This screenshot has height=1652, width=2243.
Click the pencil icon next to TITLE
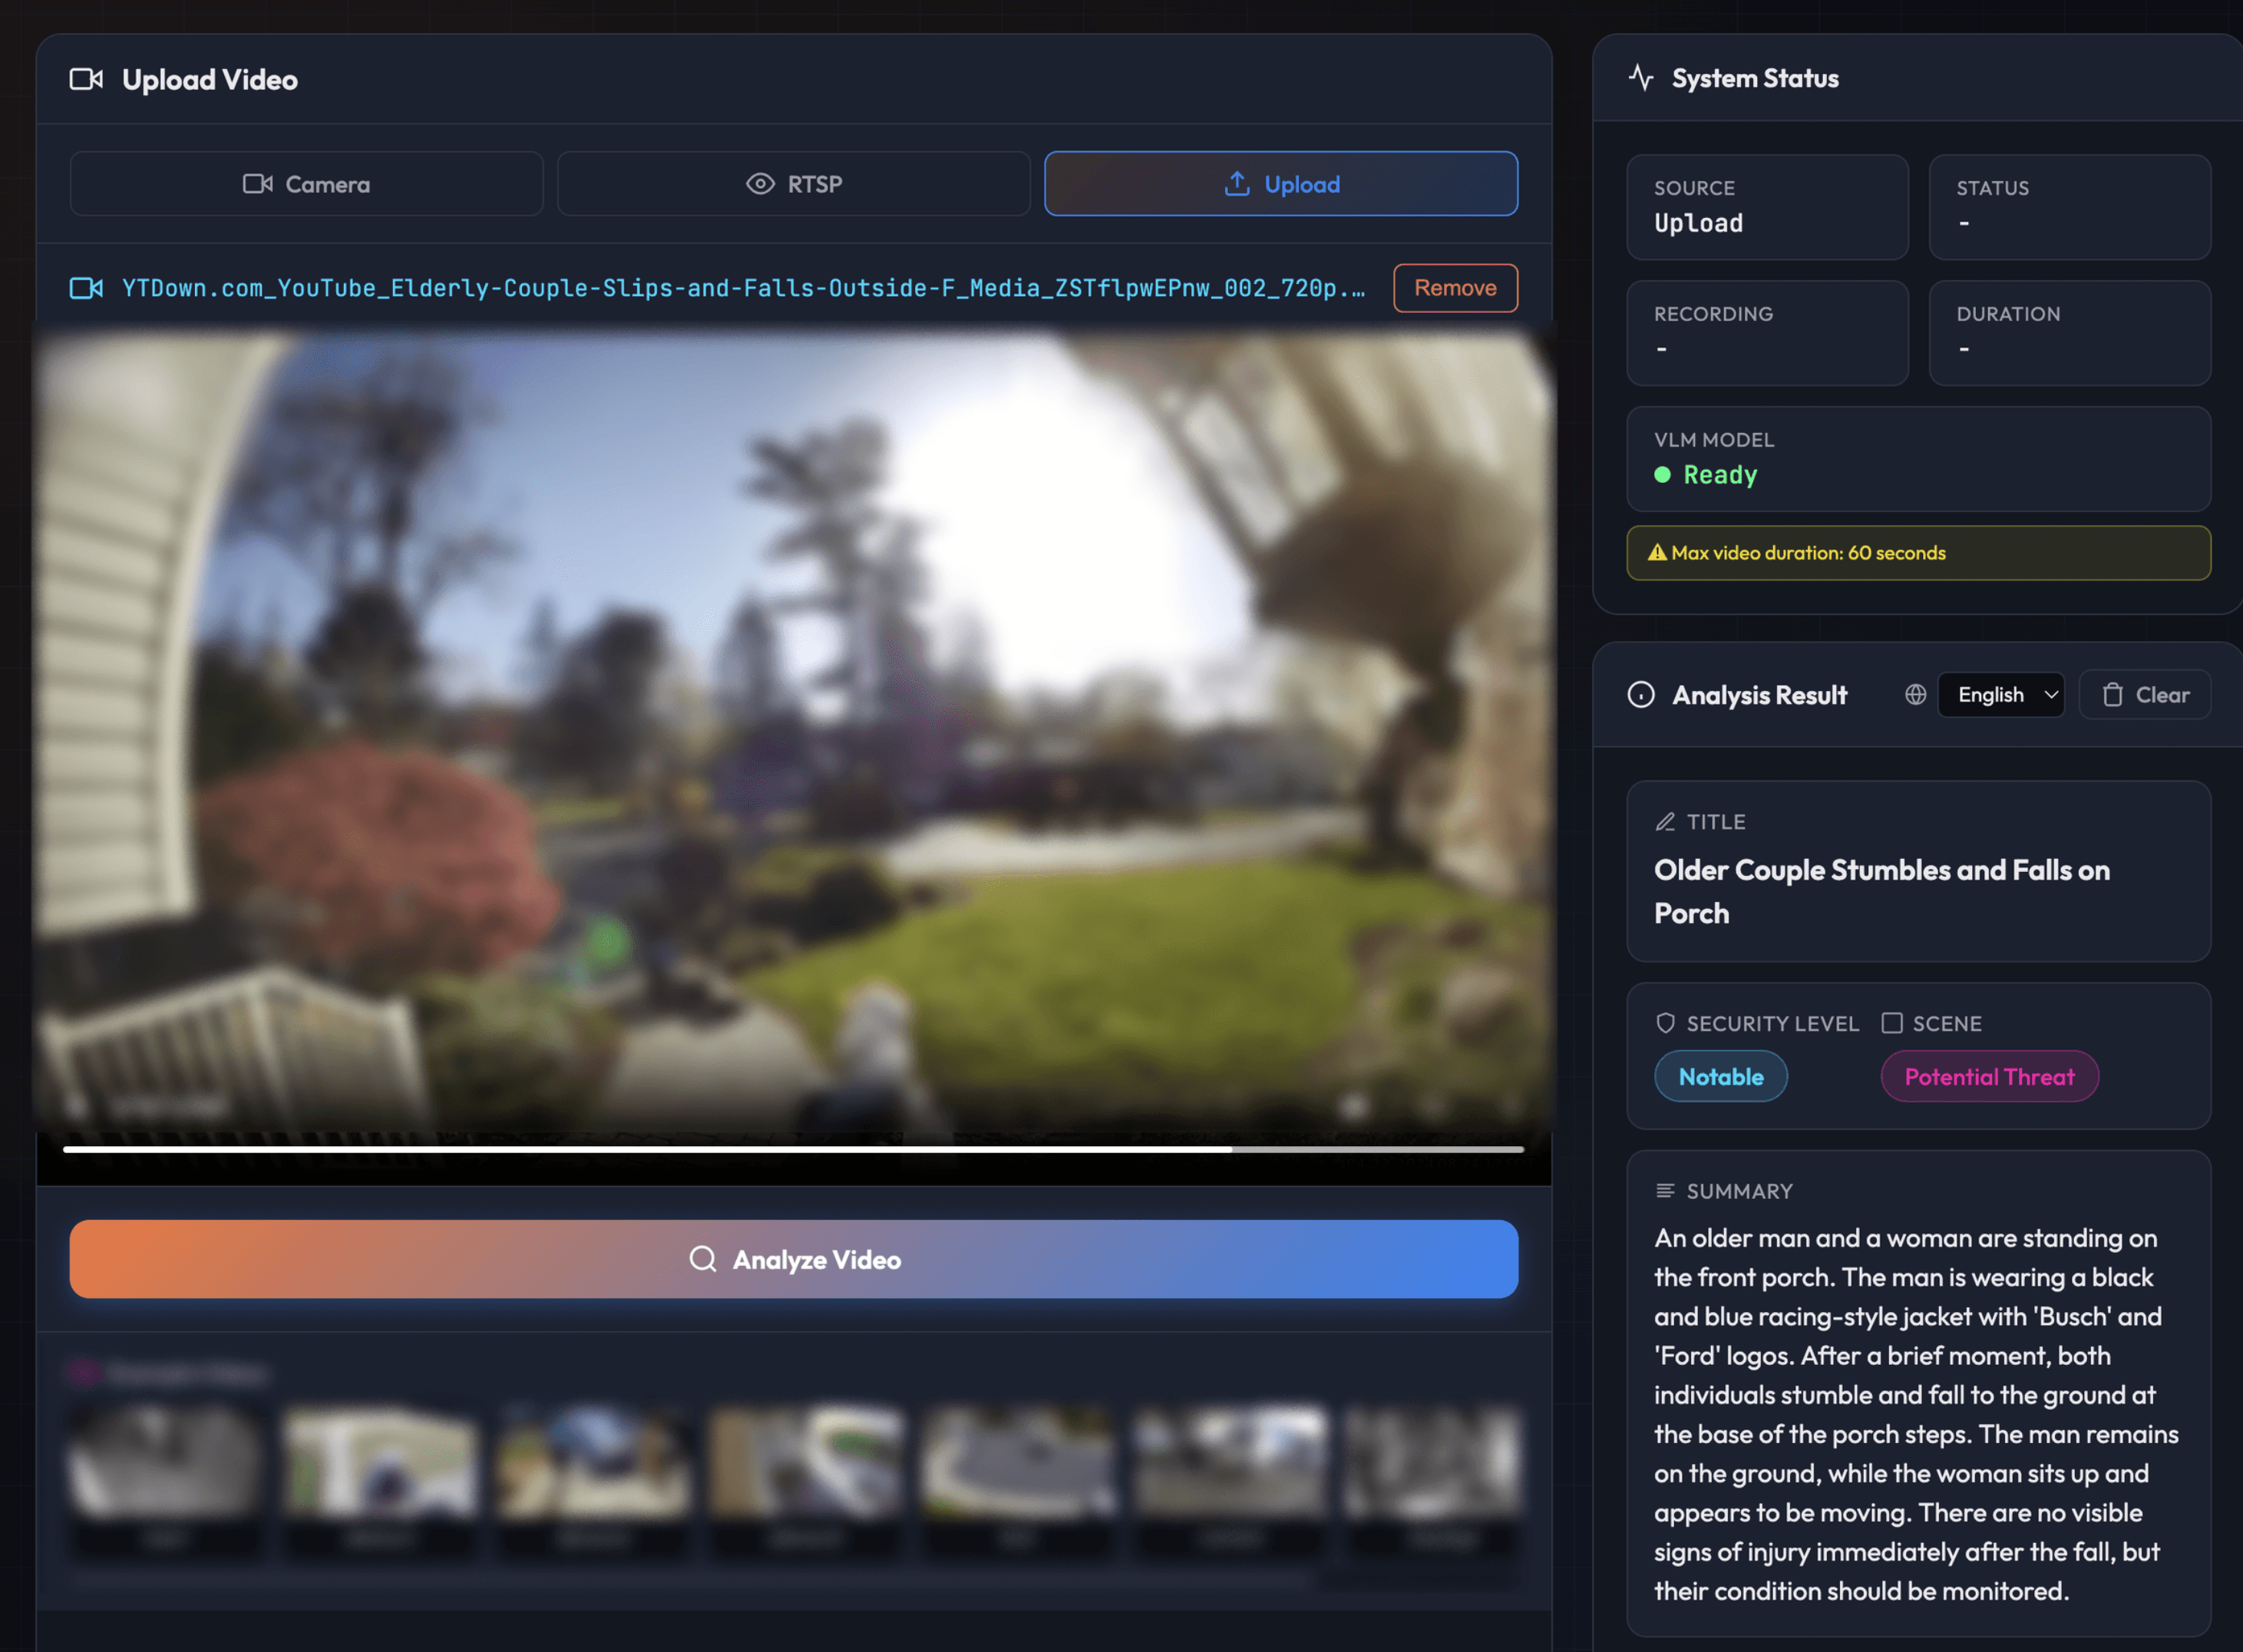click(1665, 822)
